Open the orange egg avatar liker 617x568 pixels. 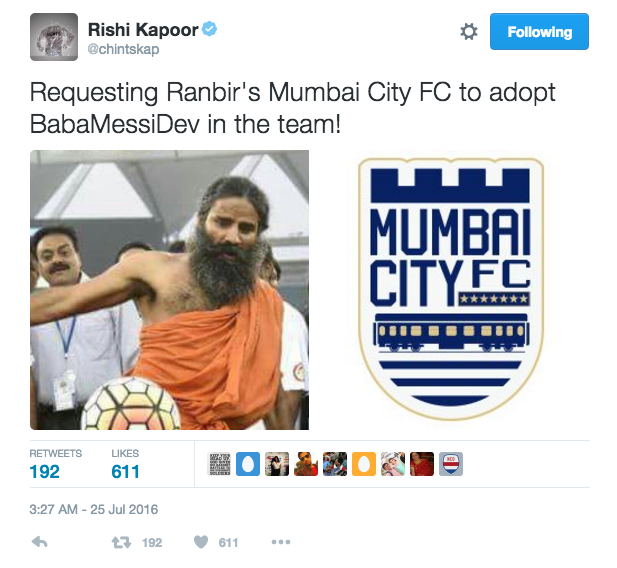pos(364,464)
